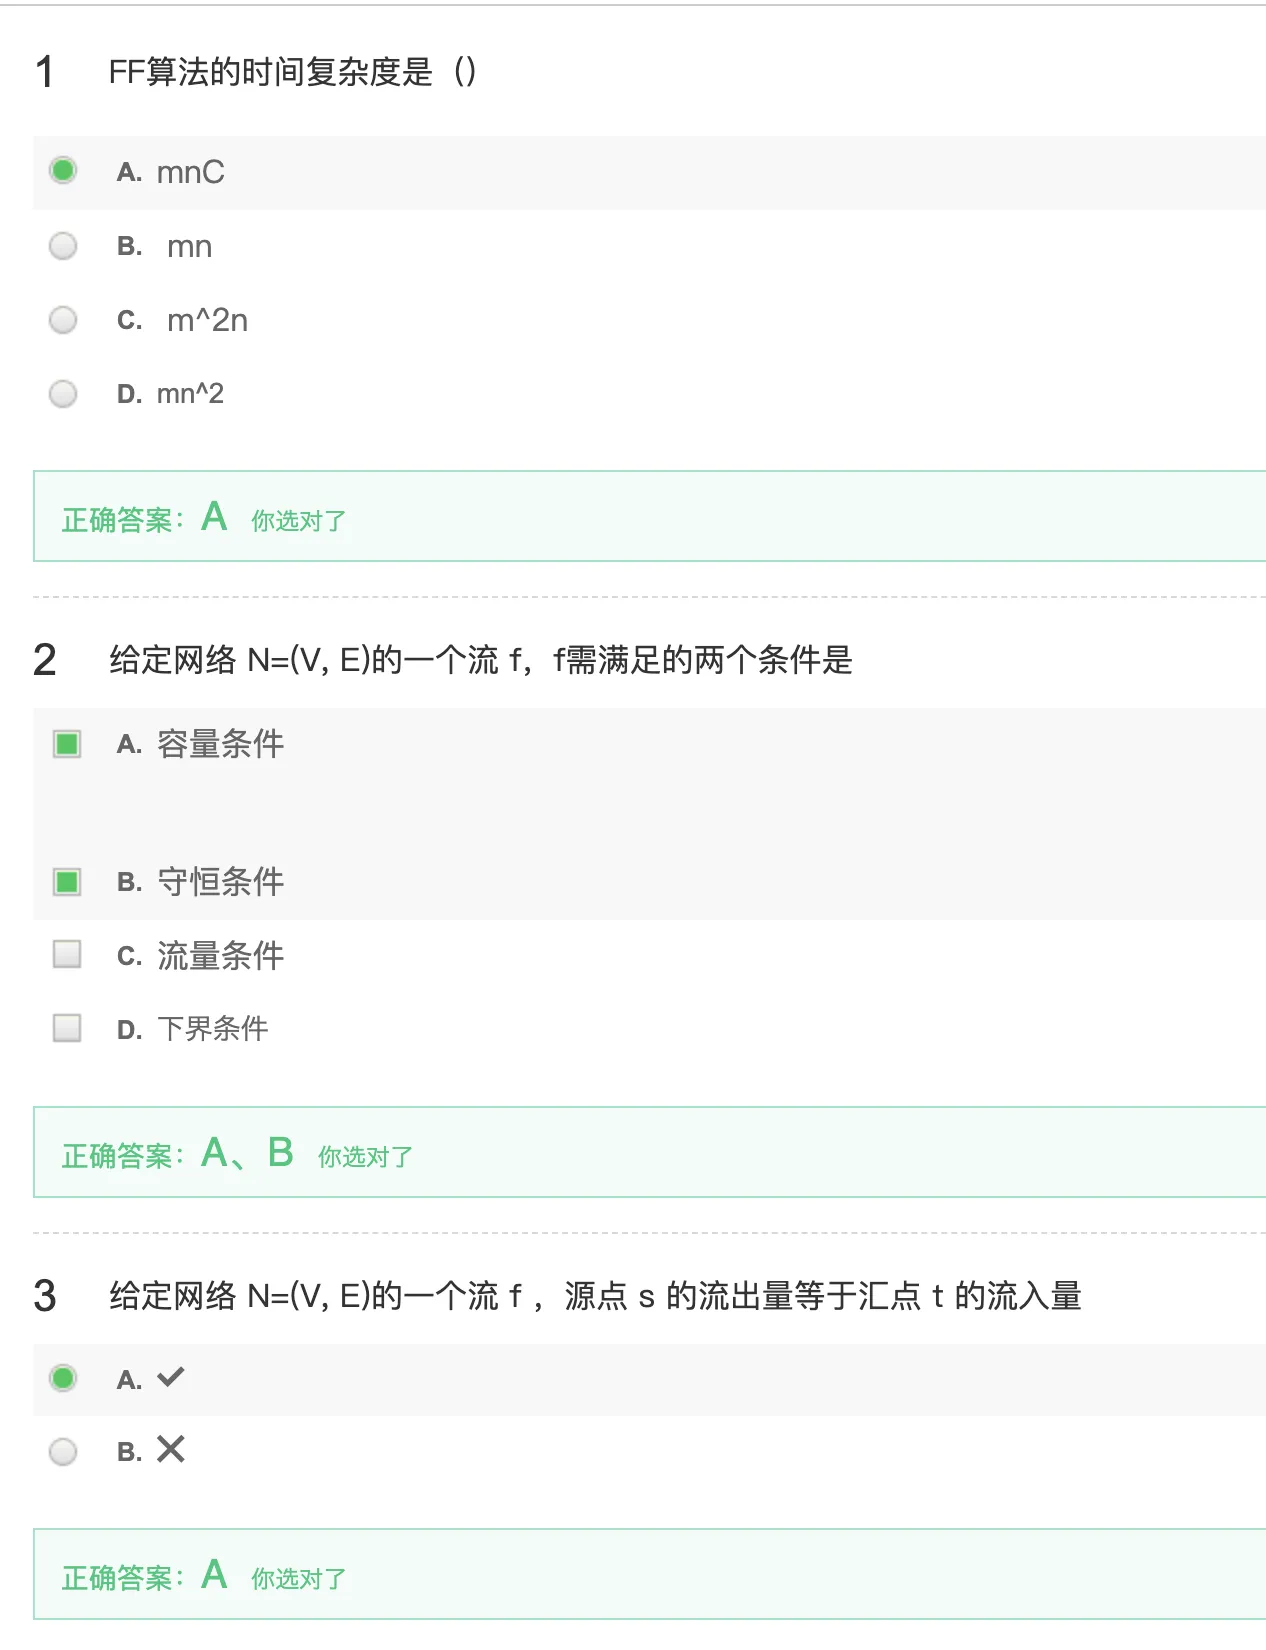Check the 流量条件 checkbox

pos(67,954)
